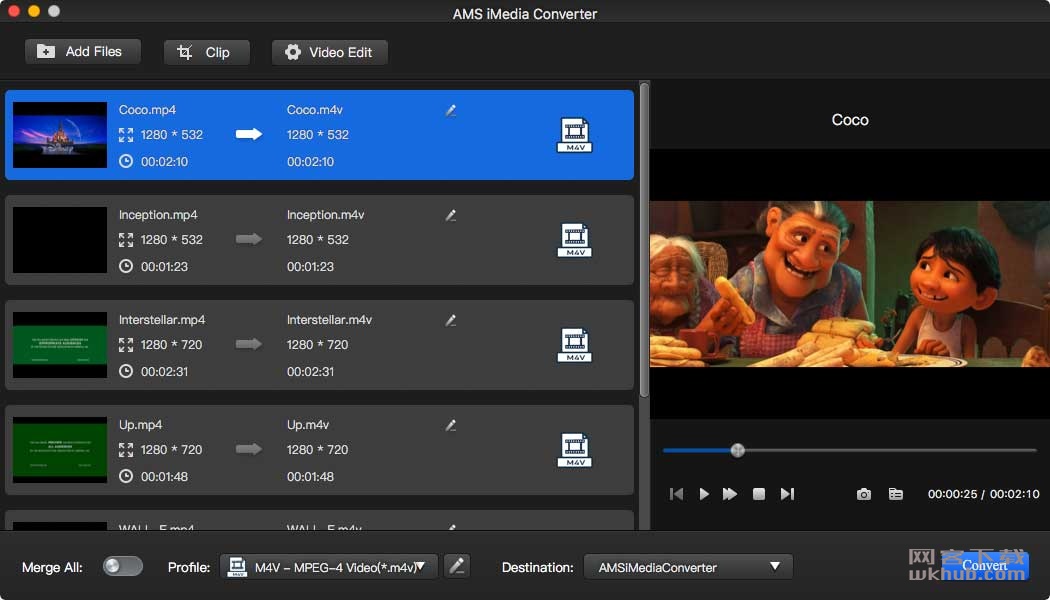
Task: Click the preview video frame
Action: (850, 284)
